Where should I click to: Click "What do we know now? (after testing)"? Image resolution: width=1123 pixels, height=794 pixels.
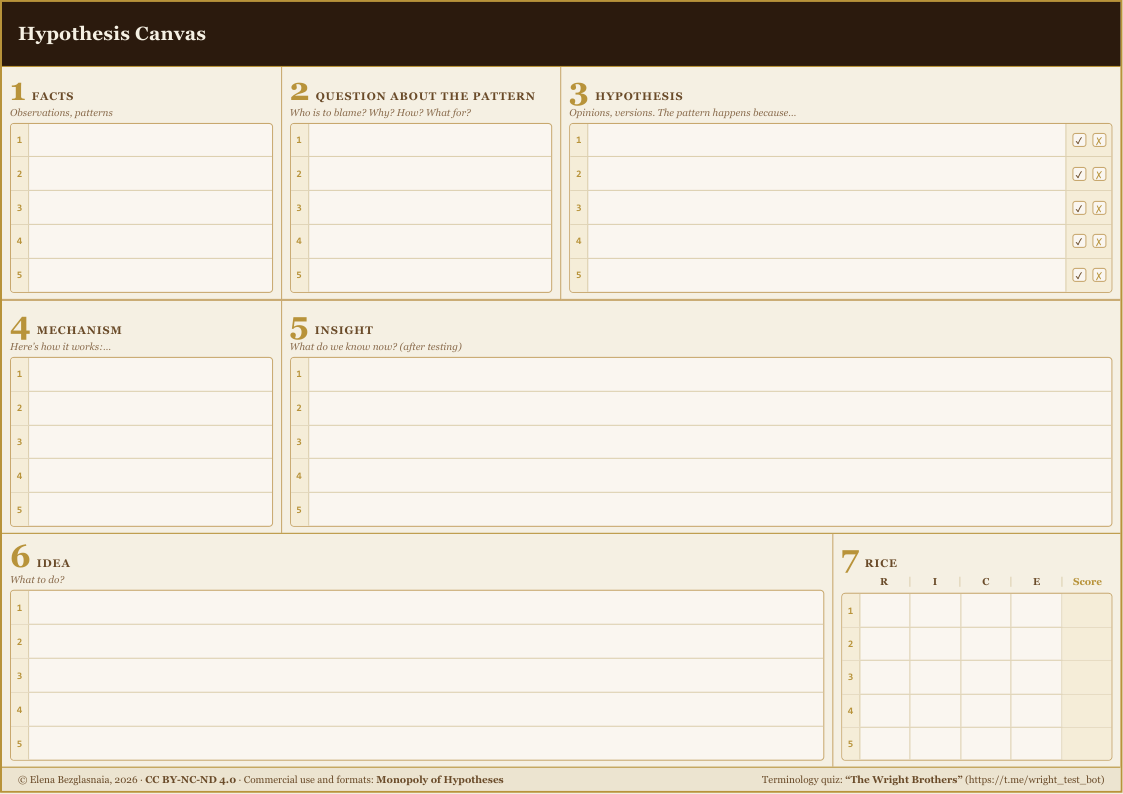[375, 347]
